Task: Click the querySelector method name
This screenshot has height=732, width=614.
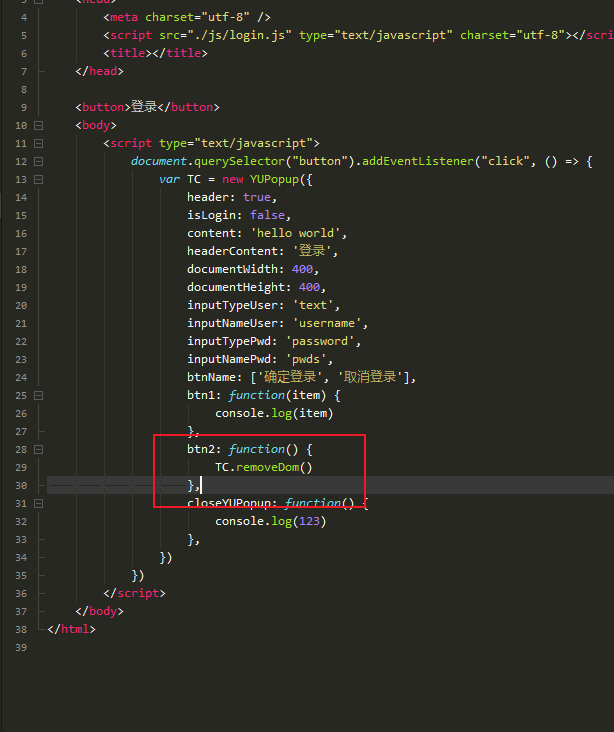Action: (240, 161)
